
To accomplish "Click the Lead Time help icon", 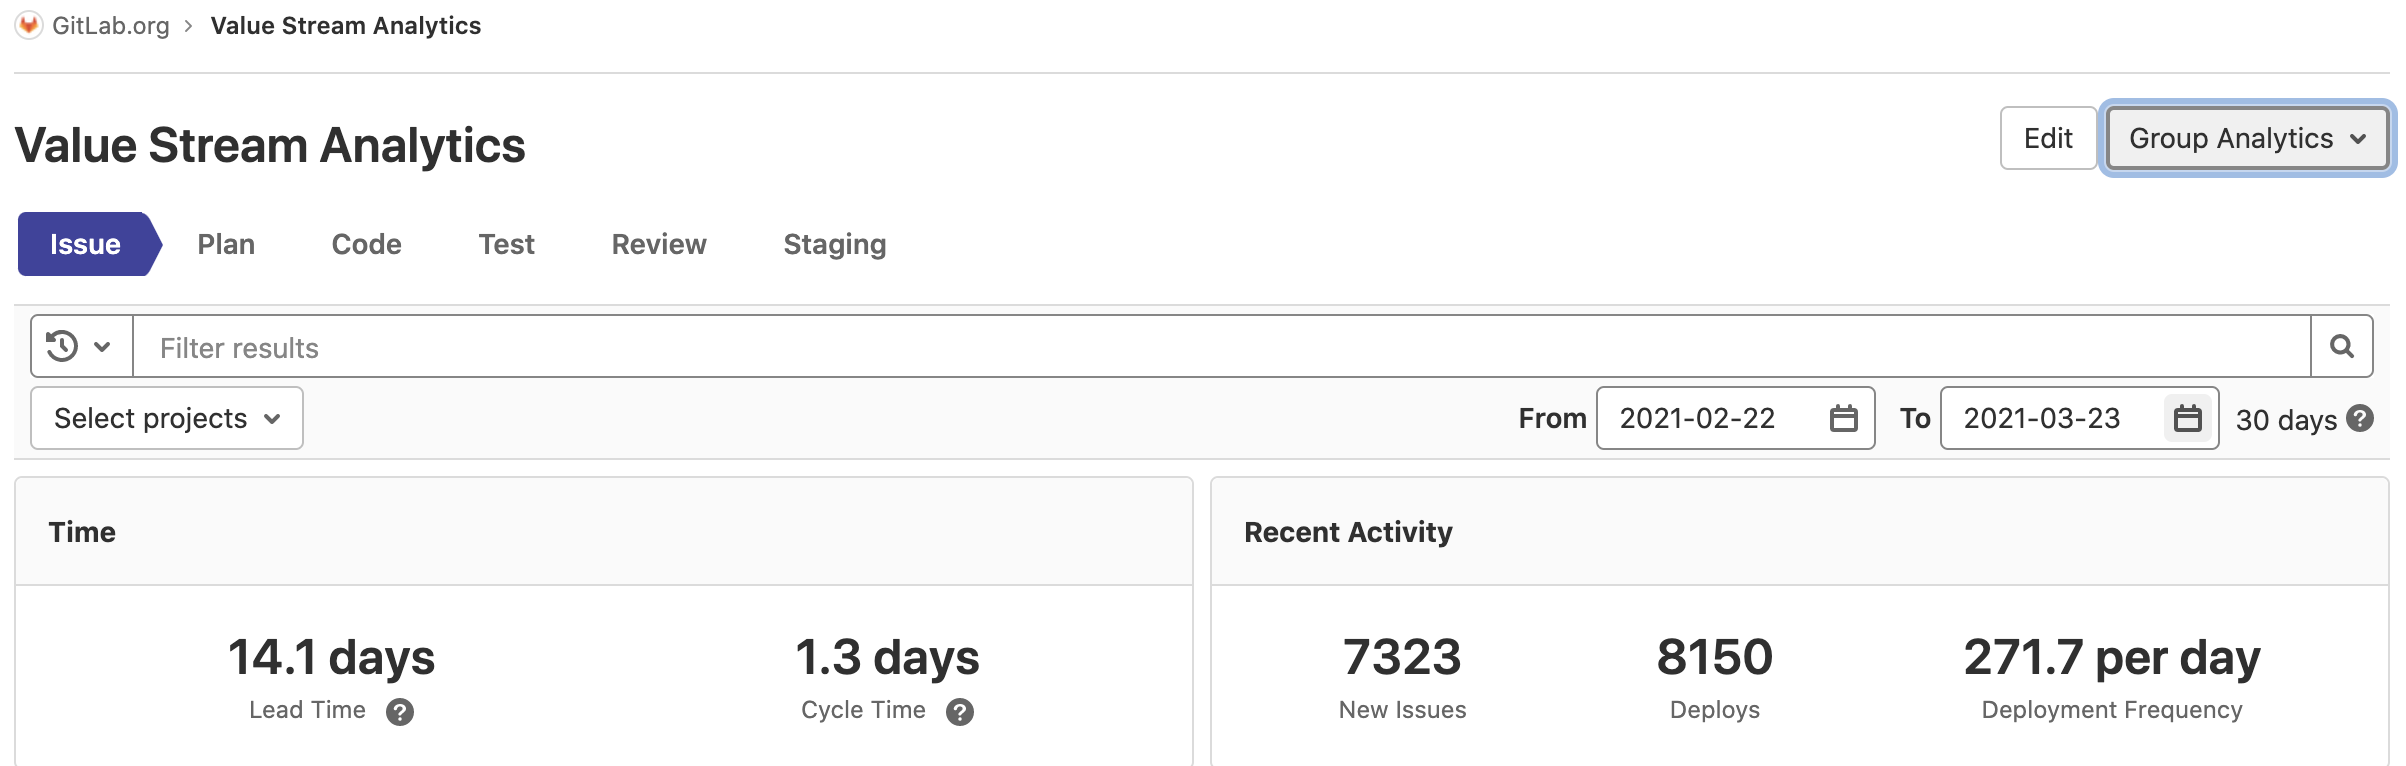I will [401, 711].
